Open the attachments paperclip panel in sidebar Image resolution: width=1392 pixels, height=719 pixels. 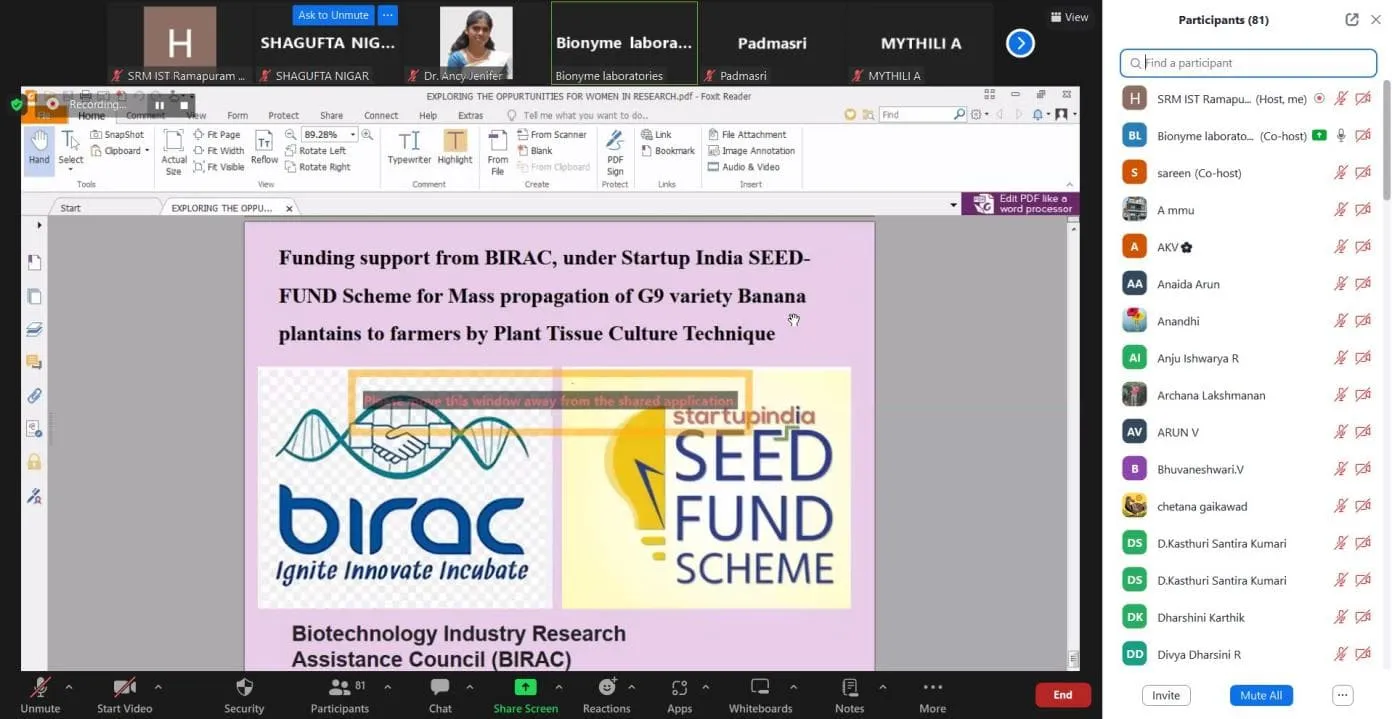click(34, 395)
